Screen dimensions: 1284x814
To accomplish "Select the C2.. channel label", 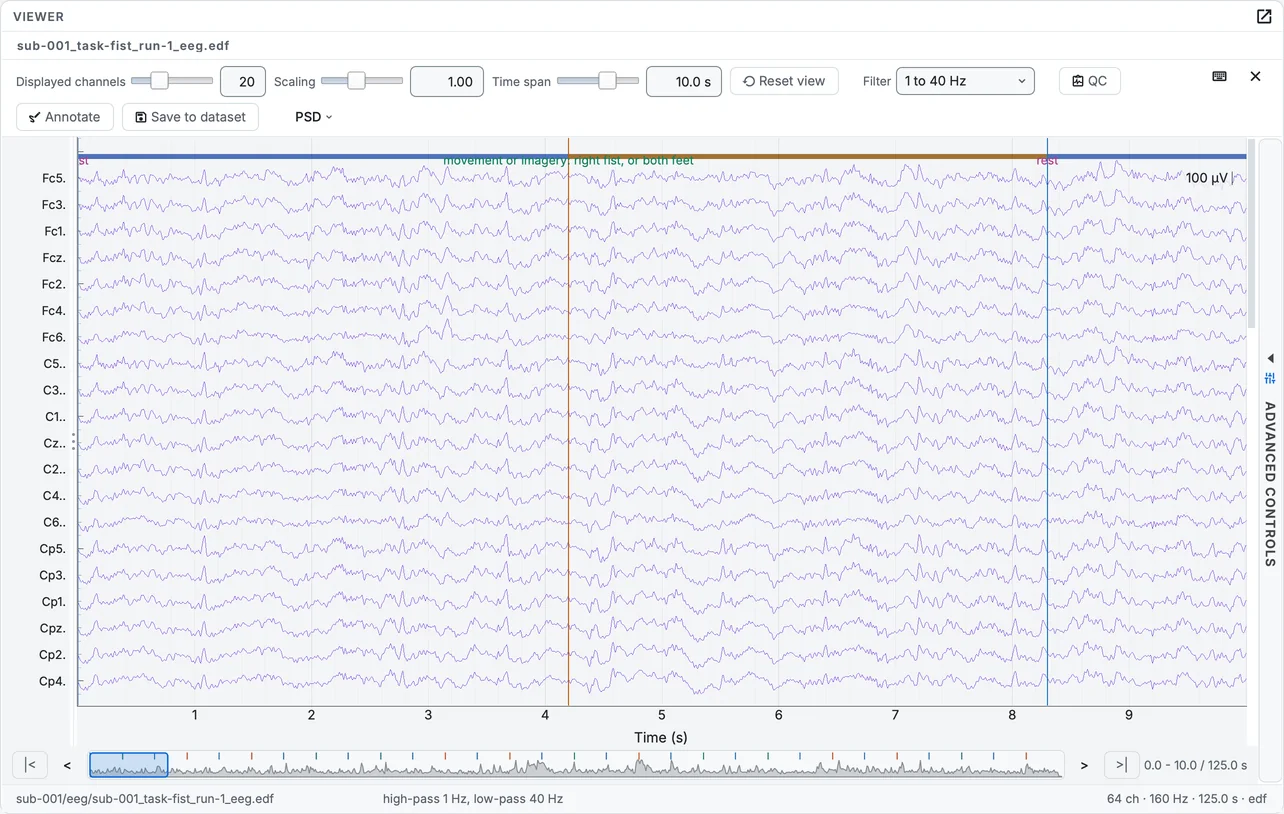I will (x=54, y=469).
